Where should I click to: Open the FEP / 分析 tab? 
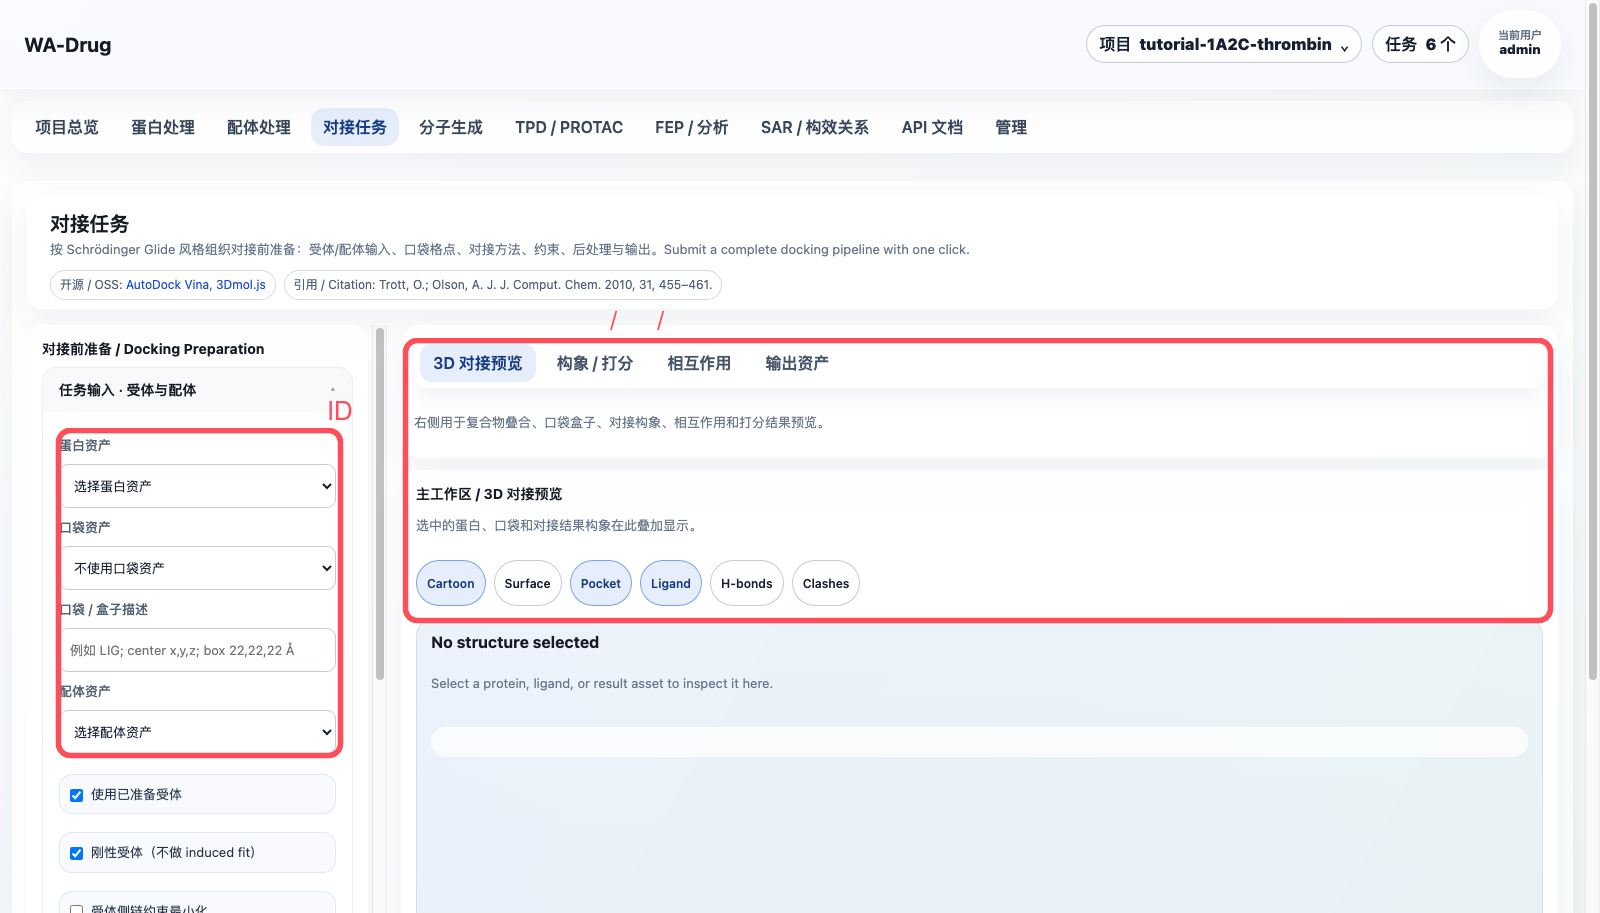[x=692, y=127]
